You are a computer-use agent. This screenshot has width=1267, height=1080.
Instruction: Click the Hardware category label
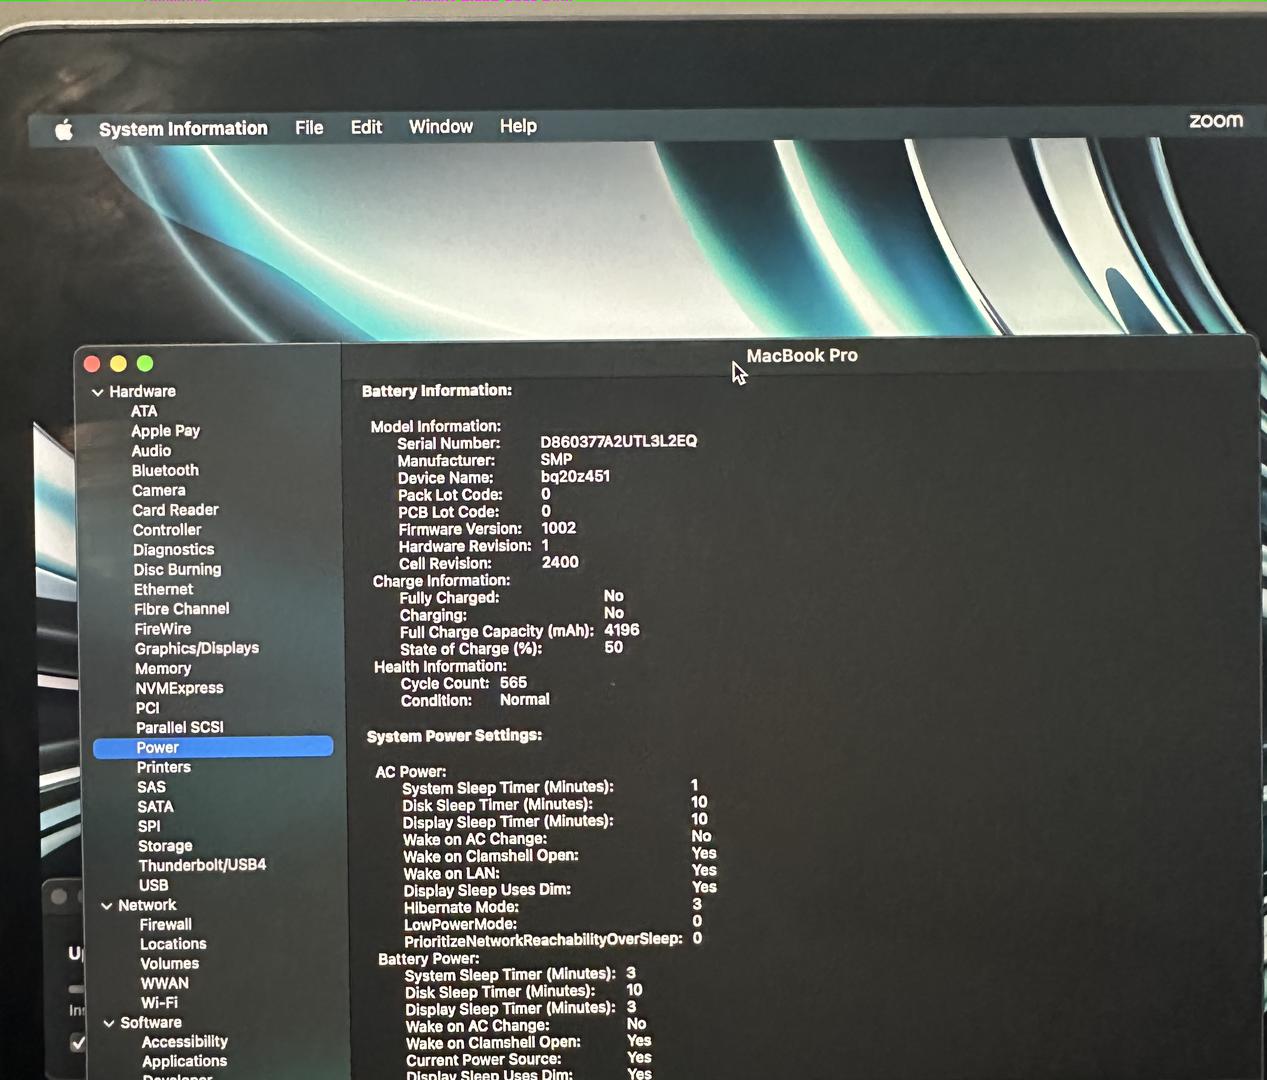pyautogui.click(x=142, y=392)
